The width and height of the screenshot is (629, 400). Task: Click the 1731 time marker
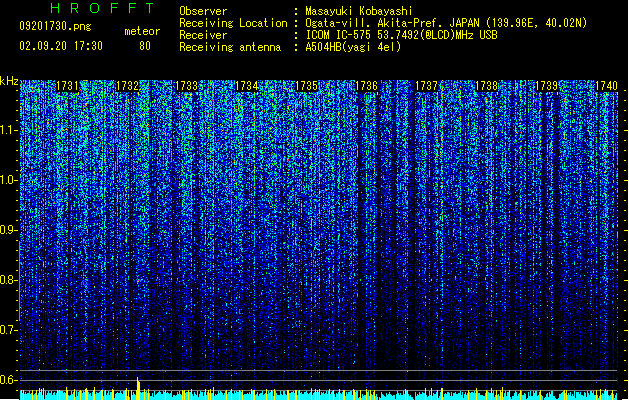67,86
